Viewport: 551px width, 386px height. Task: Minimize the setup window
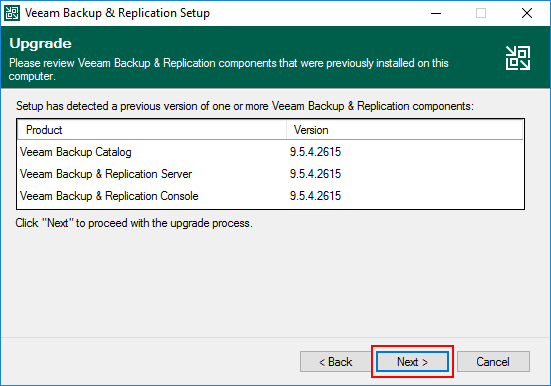tap(436, 13)
